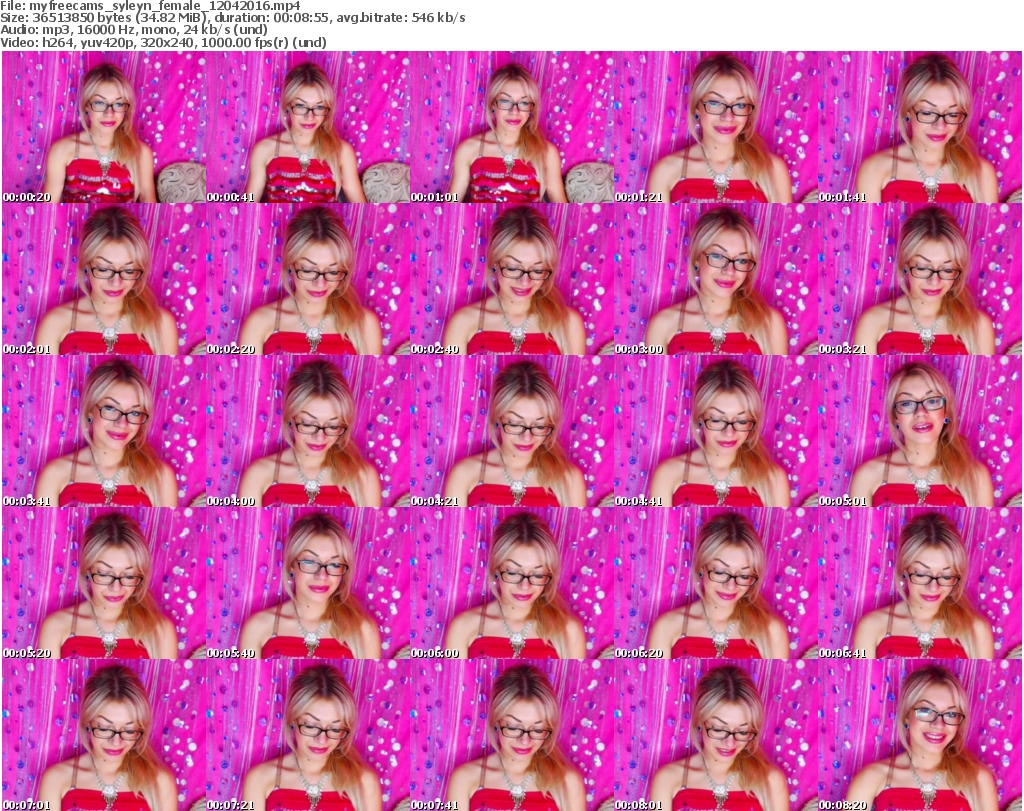View the frame captured at 00:02:01

point(104,279)
